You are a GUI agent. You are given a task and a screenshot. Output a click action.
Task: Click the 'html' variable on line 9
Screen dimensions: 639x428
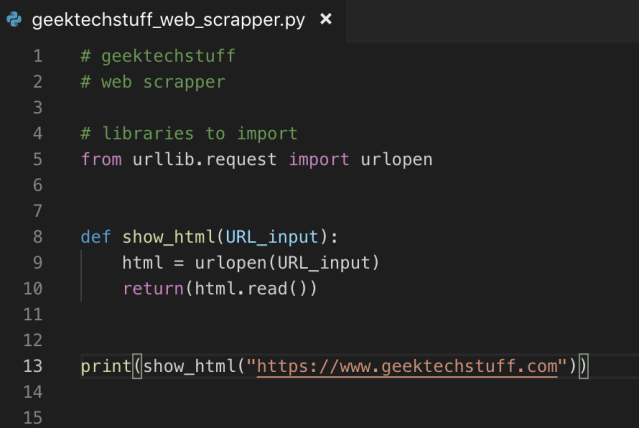pyautogui.click(x=142, y=263)
